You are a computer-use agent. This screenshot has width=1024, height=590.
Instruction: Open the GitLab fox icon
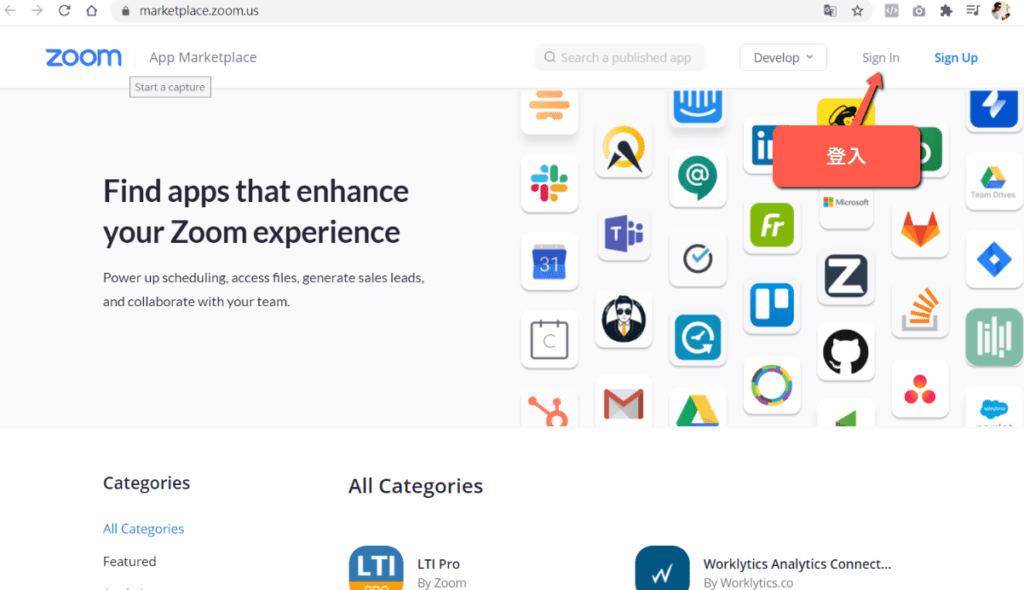920,229
